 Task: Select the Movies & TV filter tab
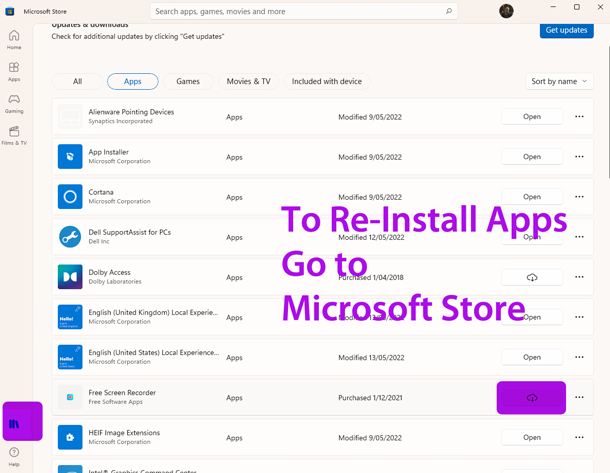point(248,81)
